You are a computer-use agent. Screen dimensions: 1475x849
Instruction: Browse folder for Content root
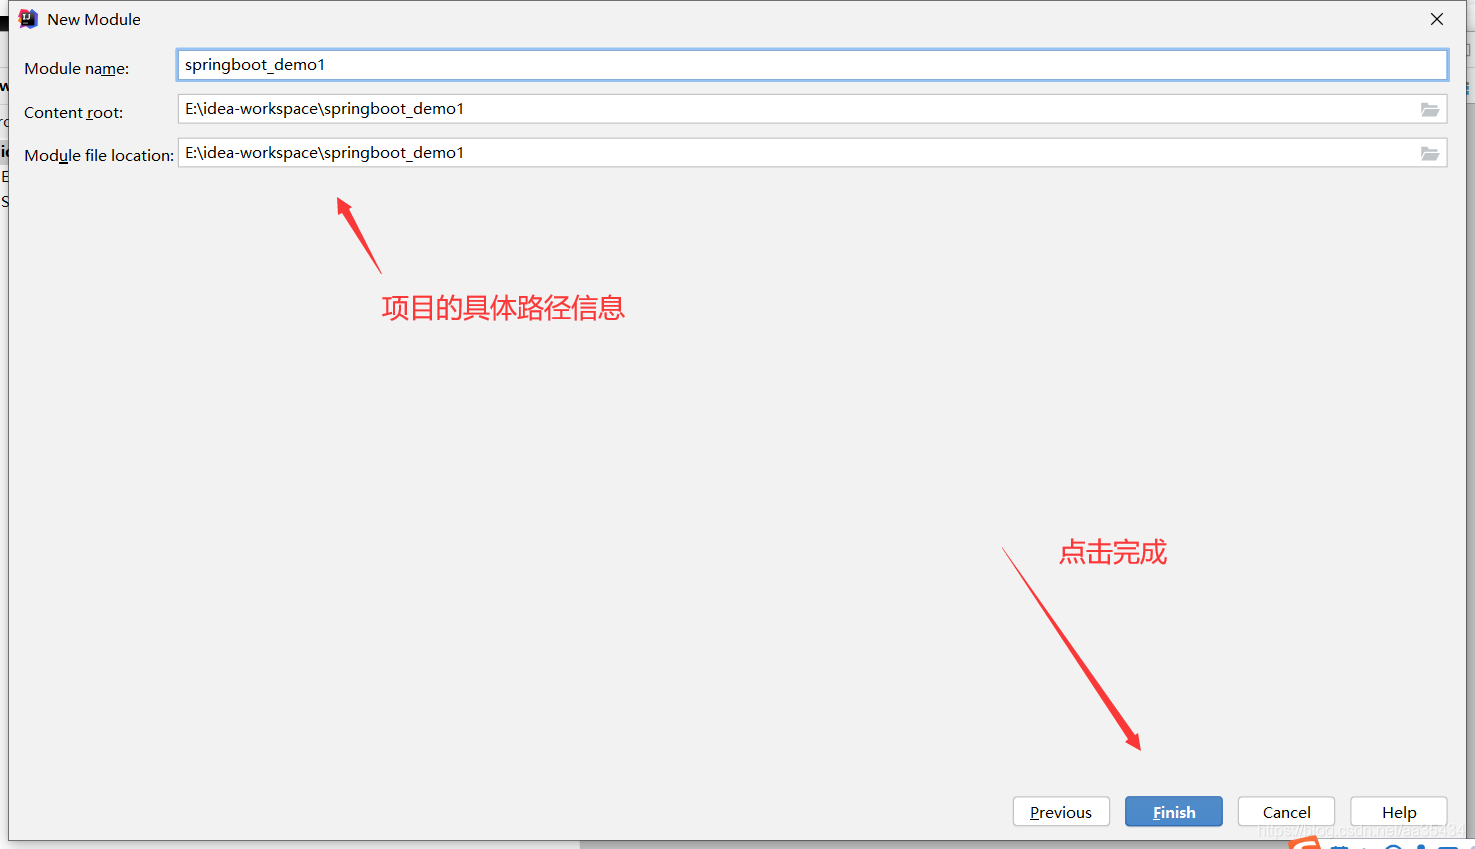1430,110
